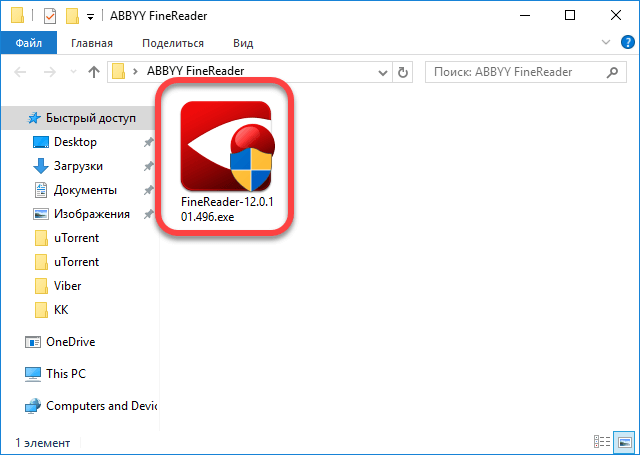Click the pin icon next to Документы
Viewport: 640px width, 455px height.
coord(149,190)
